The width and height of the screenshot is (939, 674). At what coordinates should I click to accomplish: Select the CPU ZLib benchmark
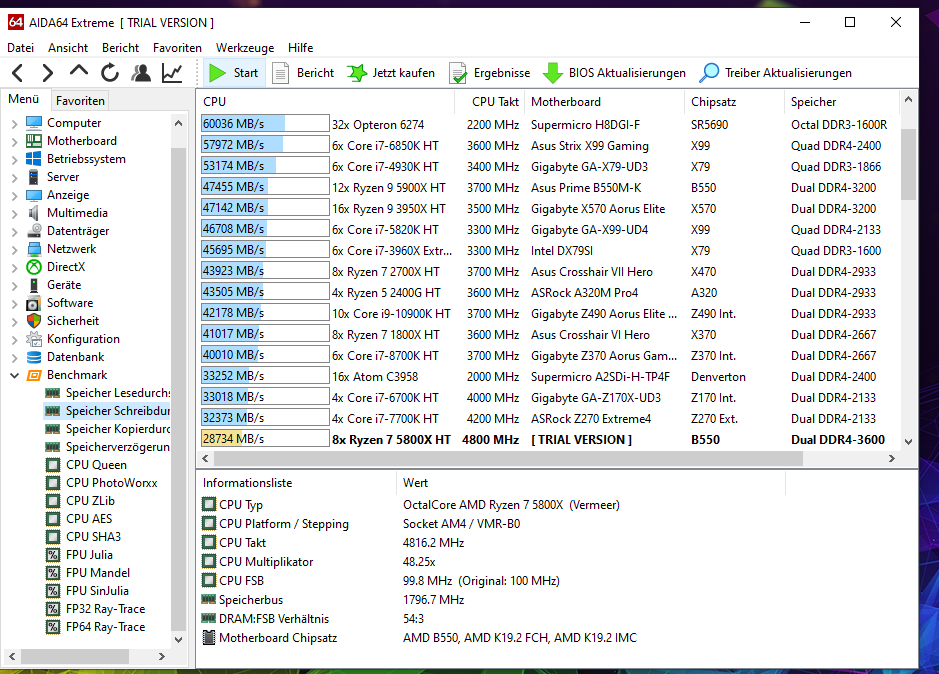pos(80,501)
